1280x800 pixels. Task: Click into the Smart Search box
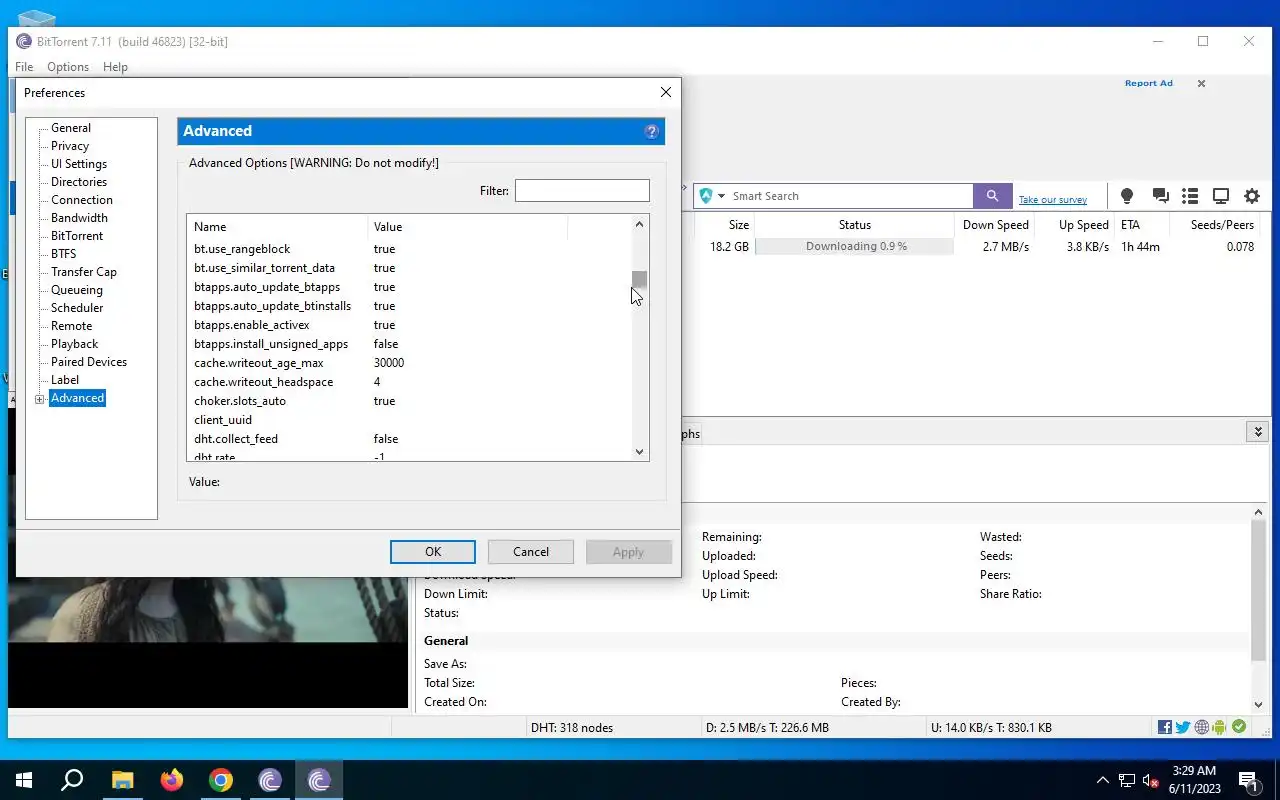850,196
